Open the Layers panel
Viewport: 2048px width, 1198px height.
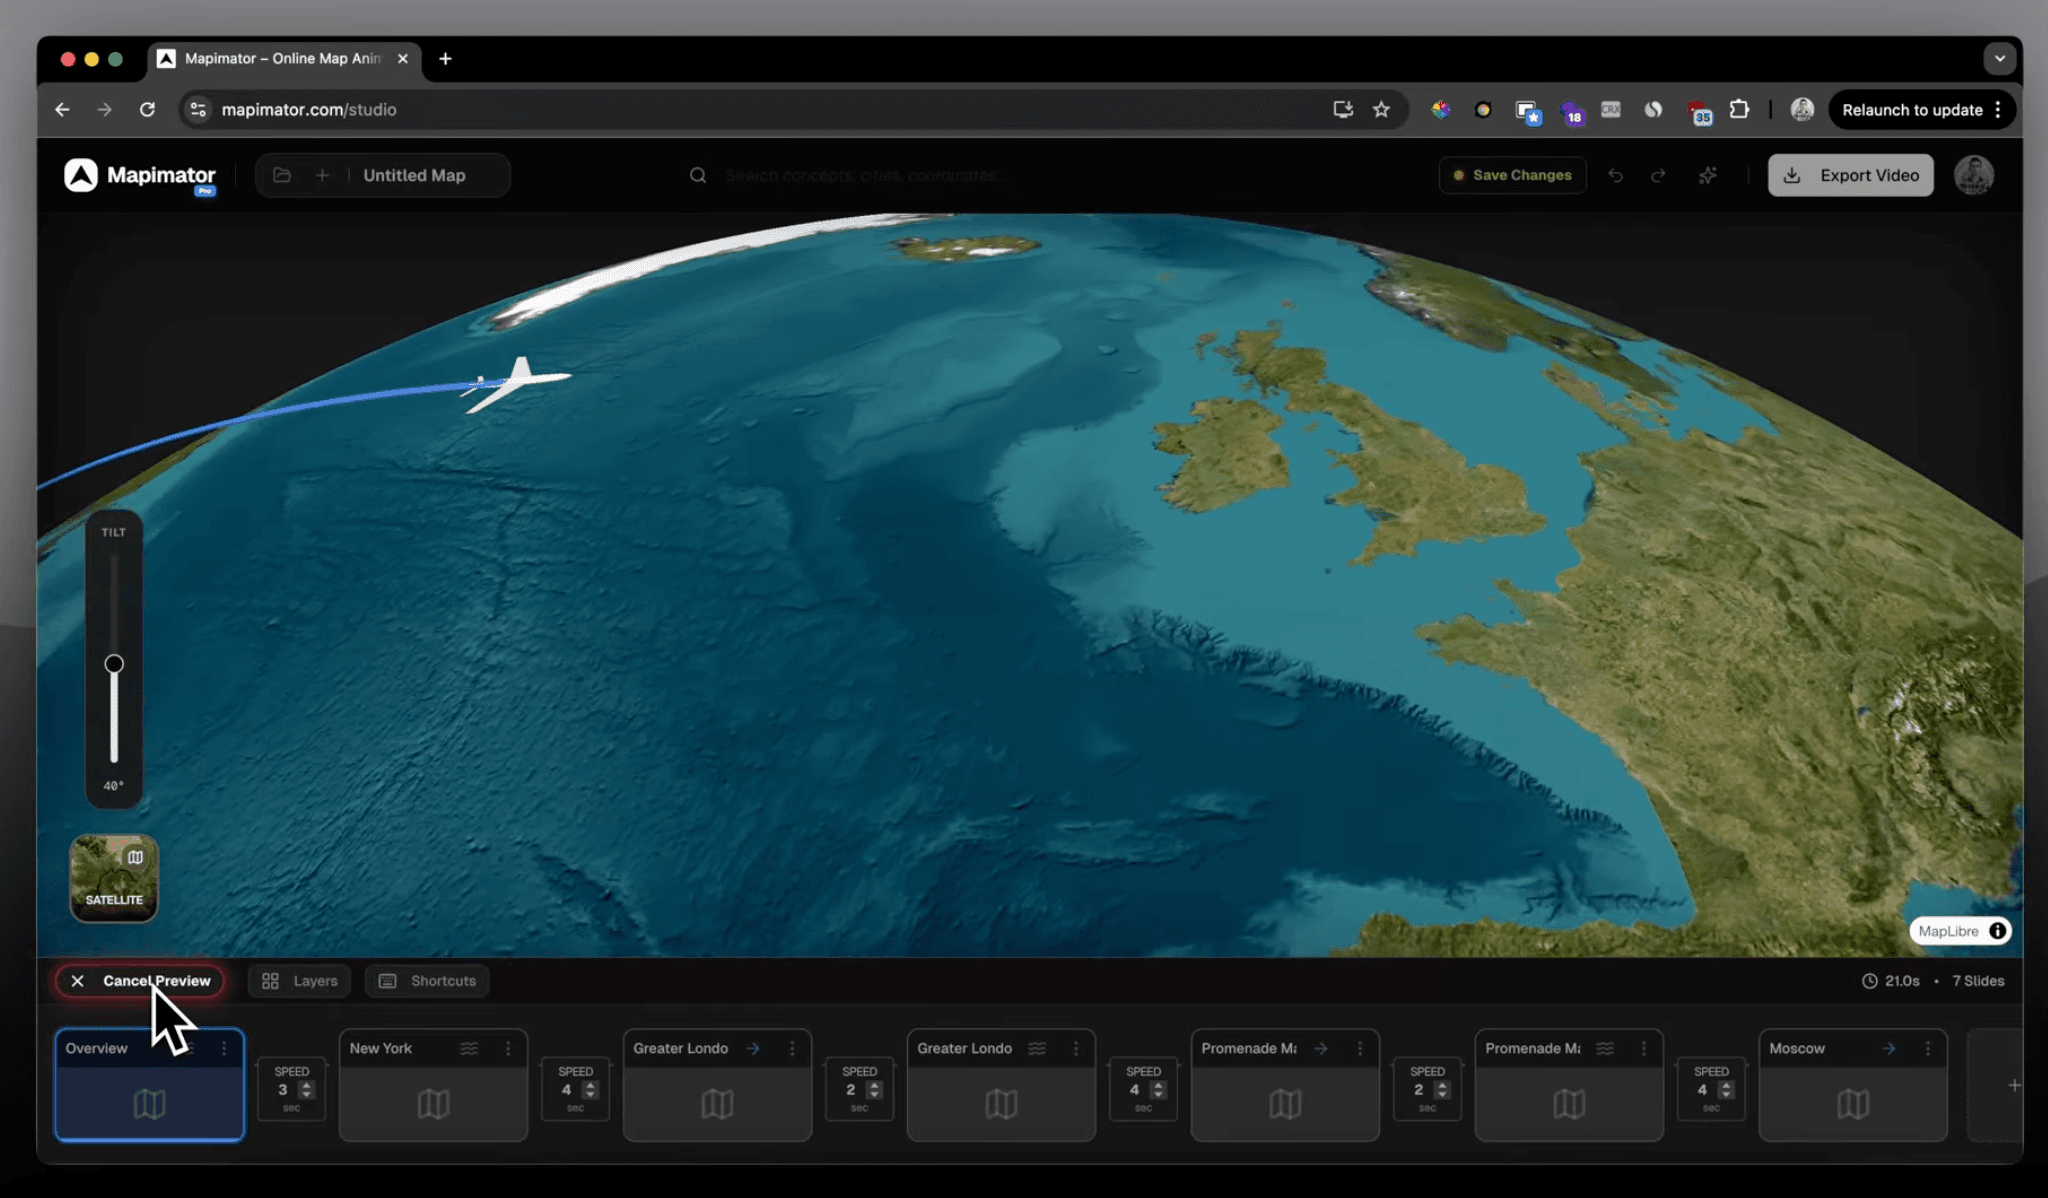[x=298, y=981]
